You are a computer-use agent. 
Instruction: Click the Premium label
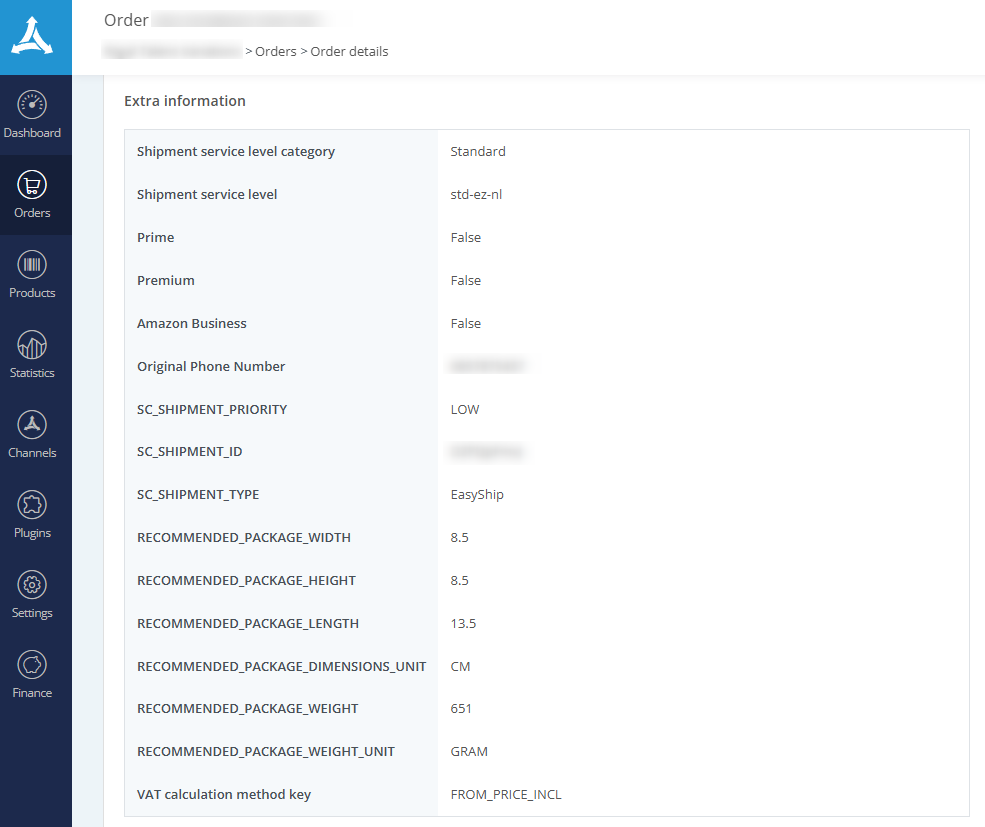click(166, 280)
